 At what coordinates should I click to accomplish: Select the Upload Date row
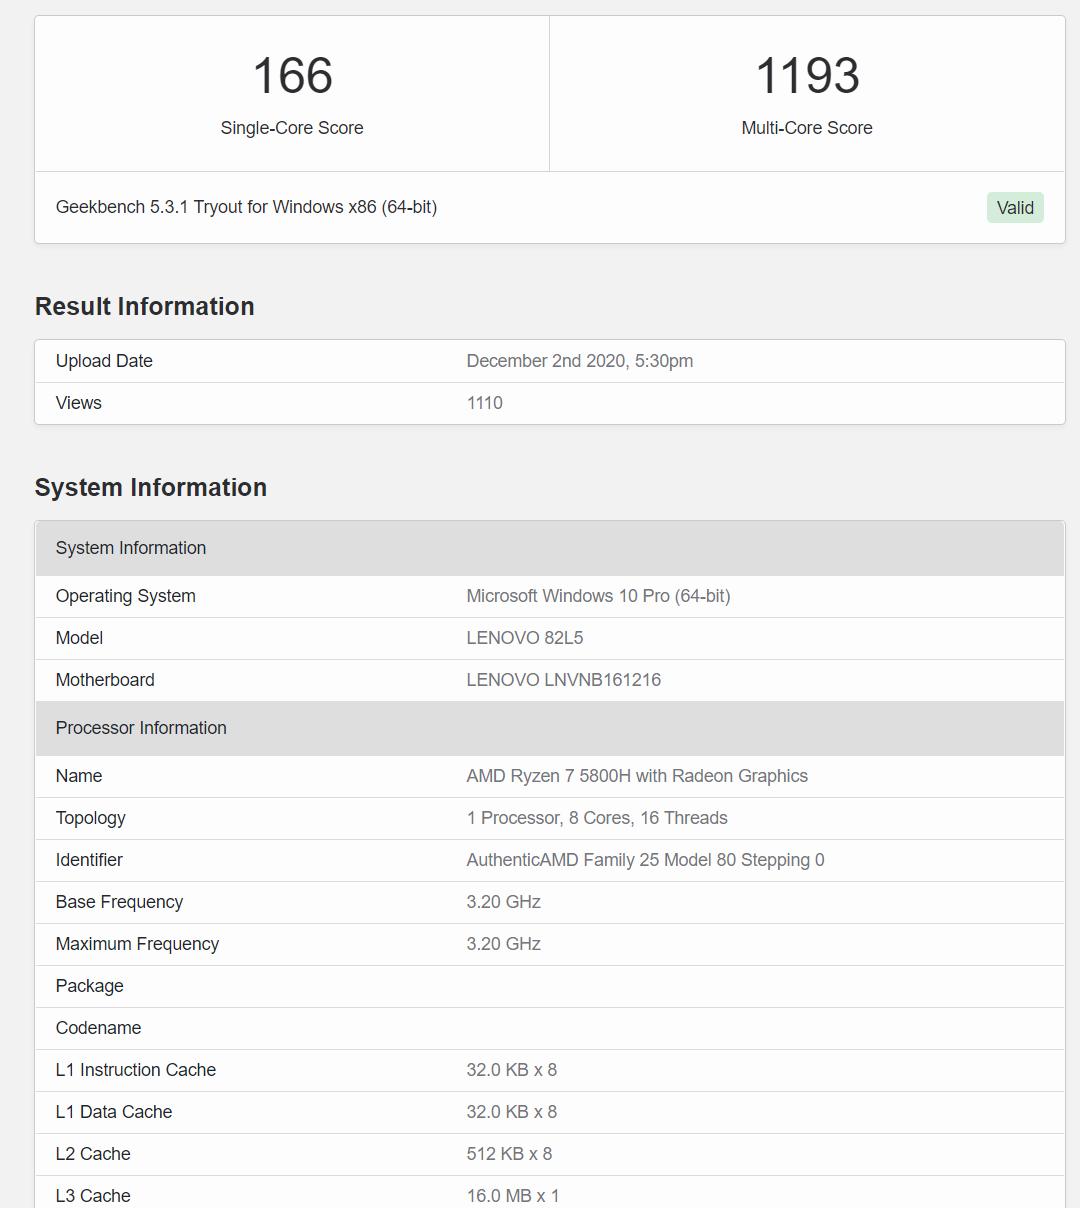103,361
